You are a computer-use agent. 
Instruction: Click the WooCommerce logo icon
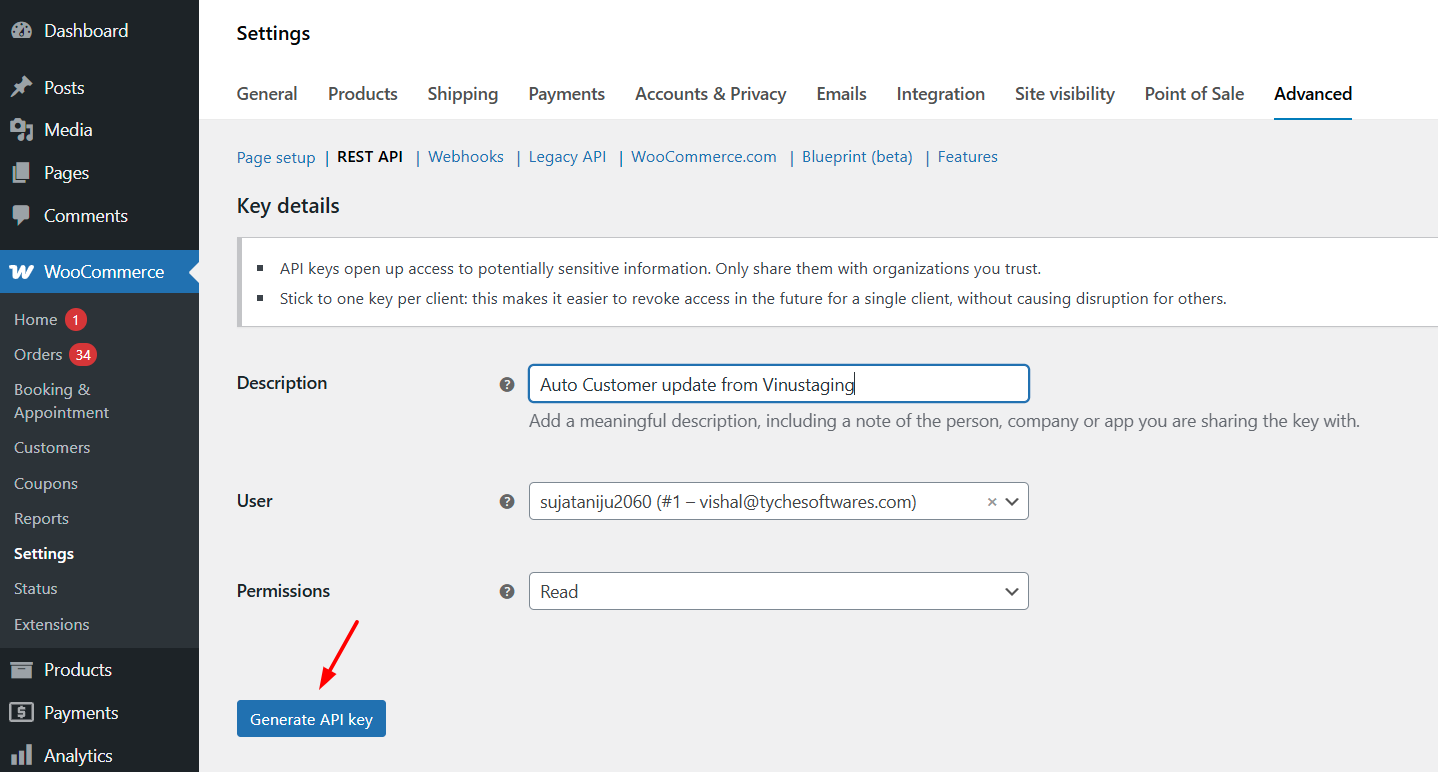tap(21, 272)
